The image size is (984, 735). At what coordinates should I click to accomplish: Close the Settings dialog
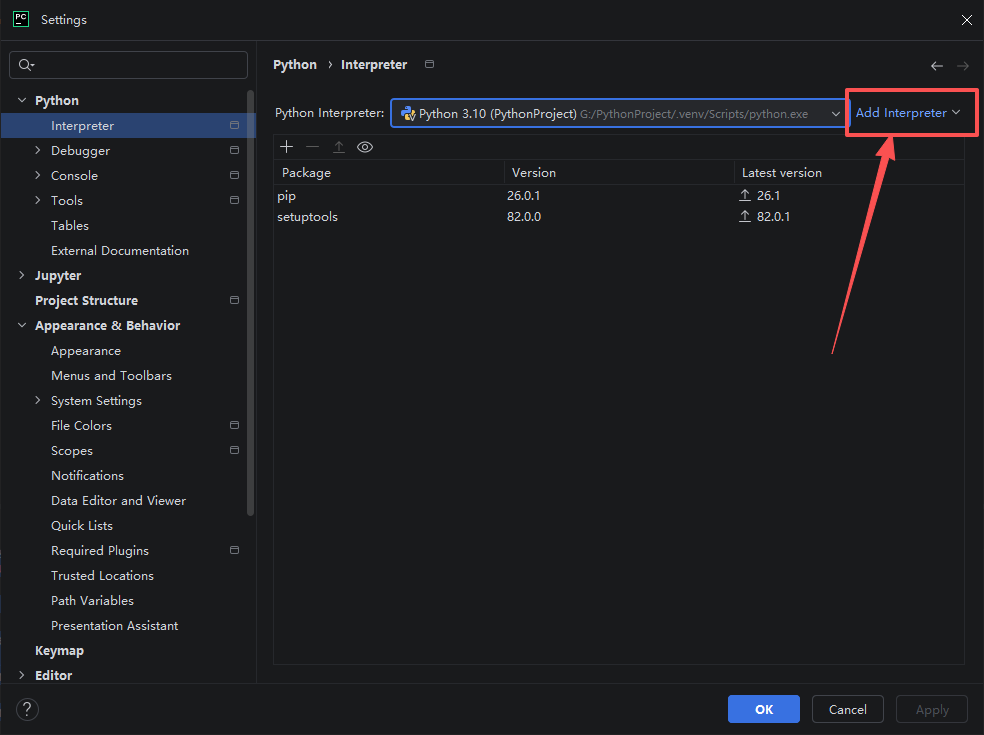click(966, 20)
